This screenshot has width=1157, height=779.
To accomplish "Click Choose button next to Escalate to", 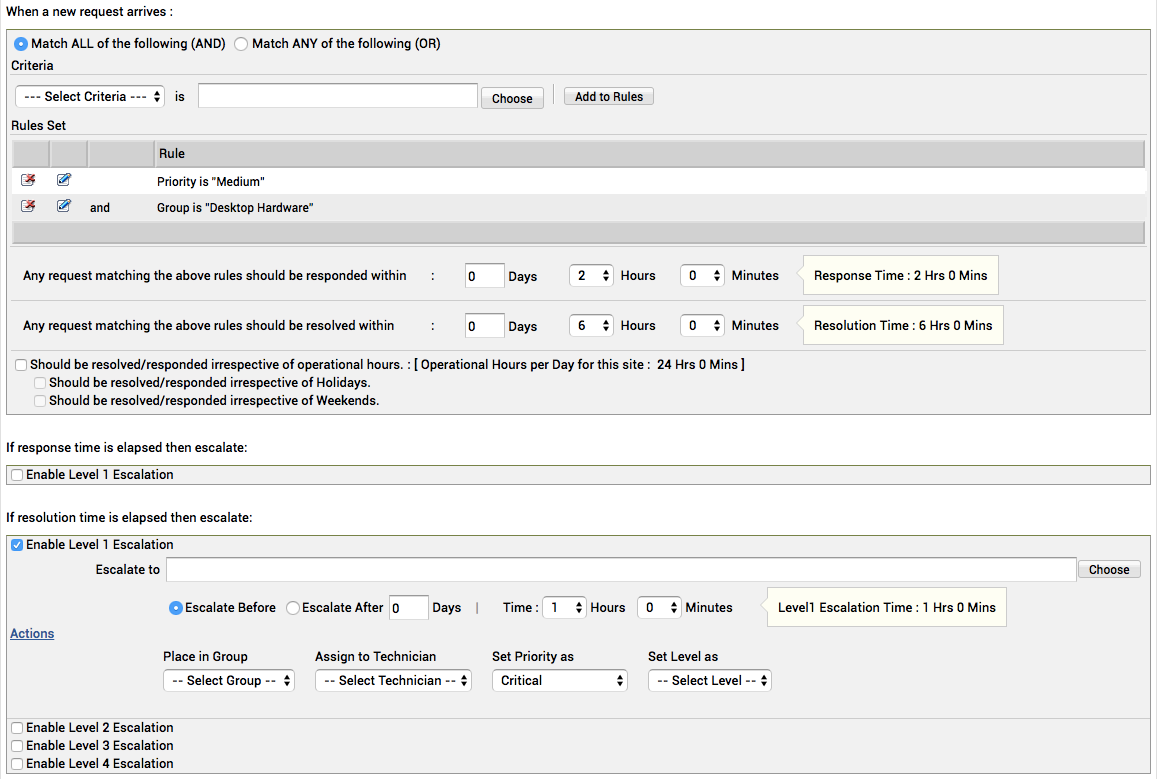I will (x=1109, y=570).
